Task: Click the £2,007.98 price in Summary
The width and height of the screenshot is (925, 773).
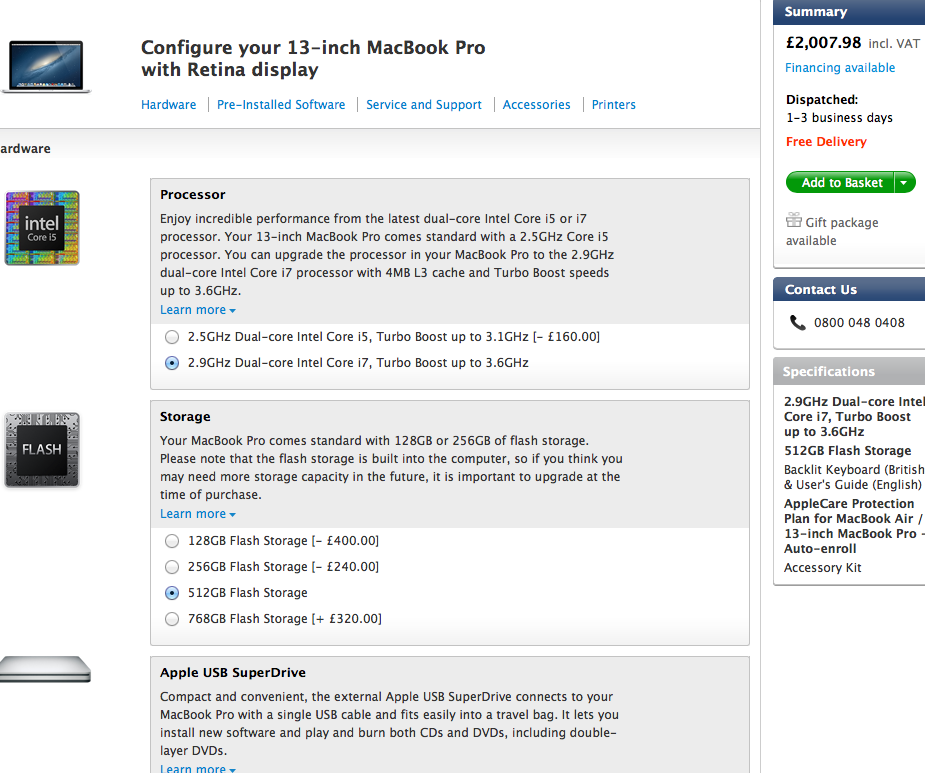Action: (823, 42)
